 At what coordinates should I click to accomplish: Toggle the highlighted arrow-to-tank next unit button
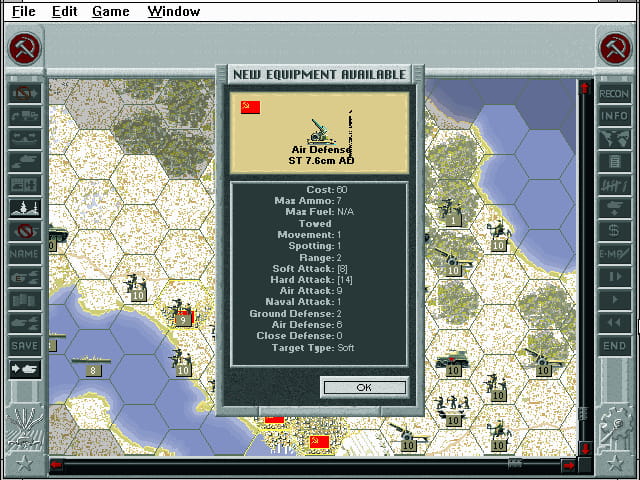pyautogui.click(x=24, y=369)
